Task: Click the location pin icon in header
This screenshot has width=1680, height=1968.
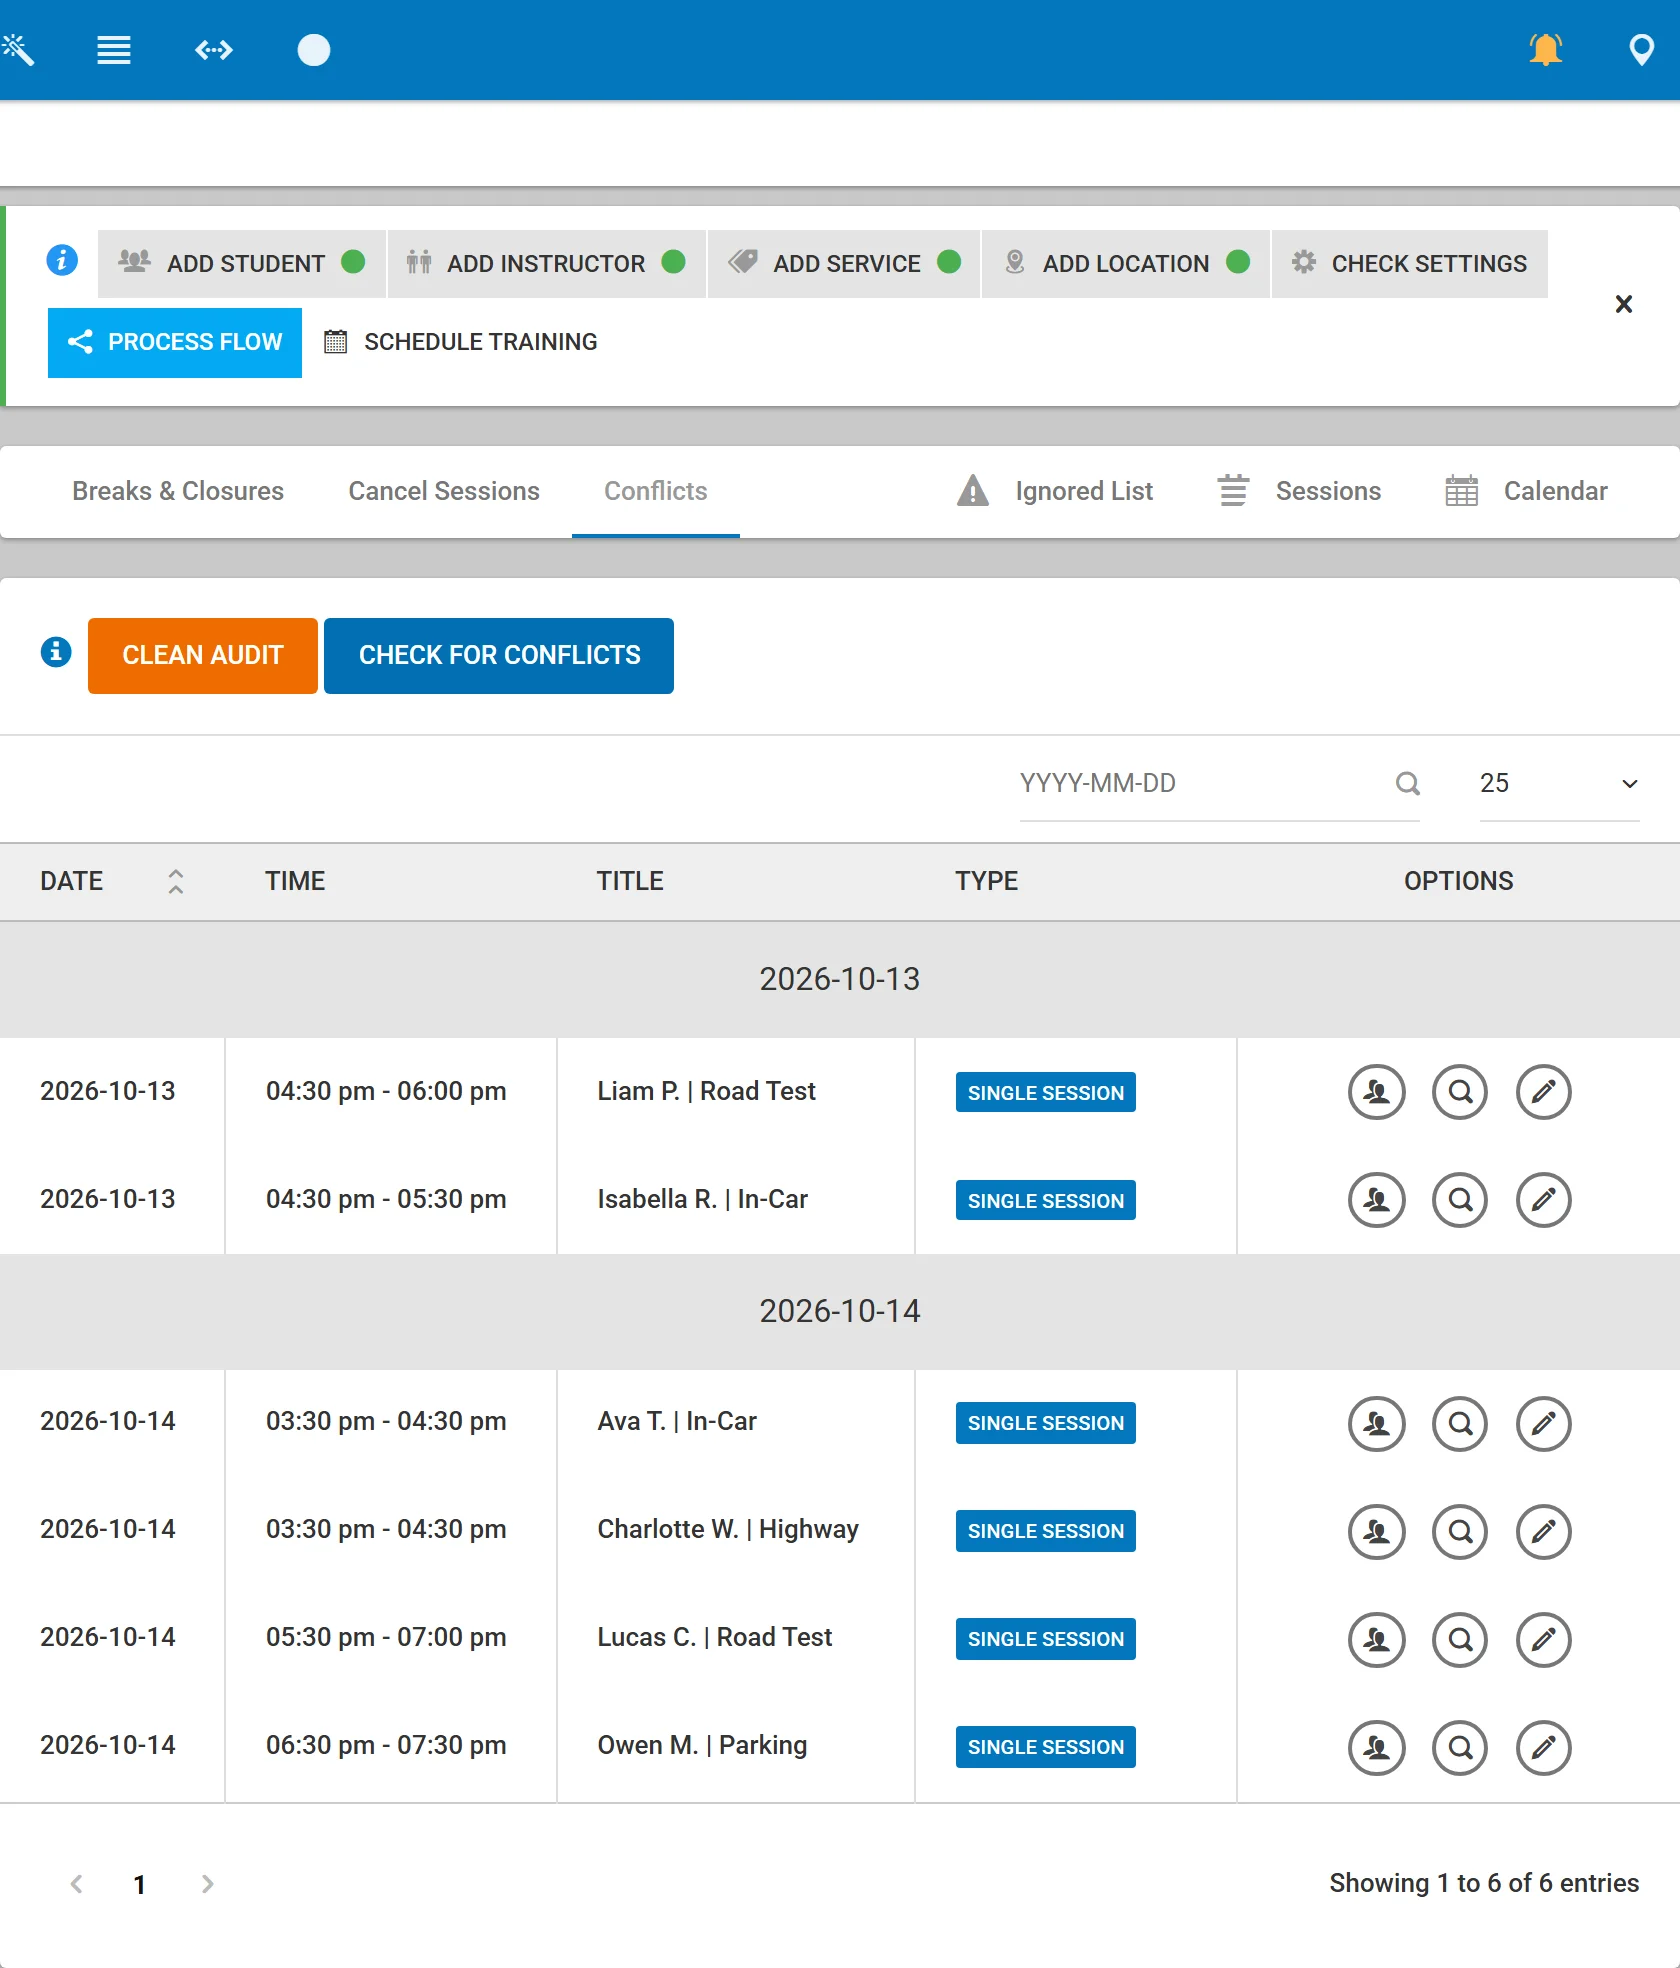Action: pyautogui.click(x=1641, y=50)
